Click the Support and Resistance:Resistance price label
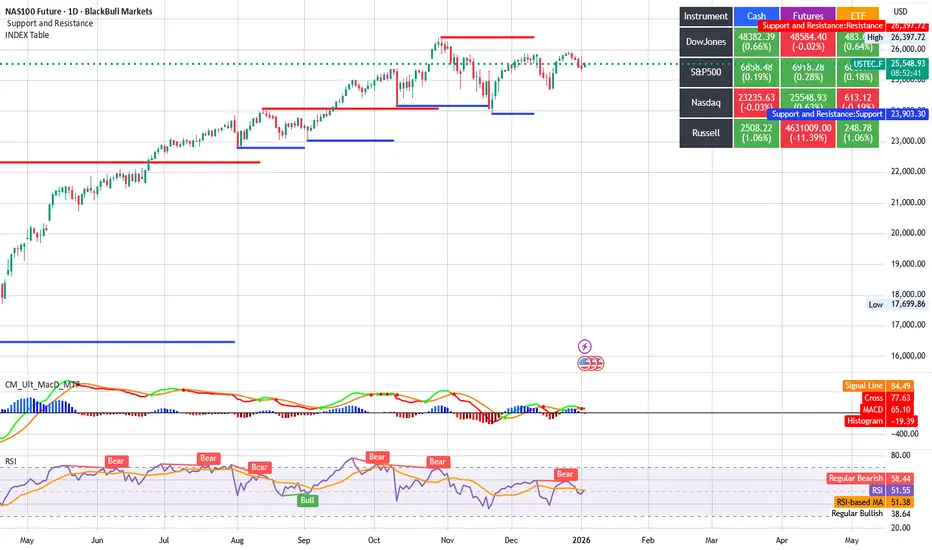 [x=822, y=26]
